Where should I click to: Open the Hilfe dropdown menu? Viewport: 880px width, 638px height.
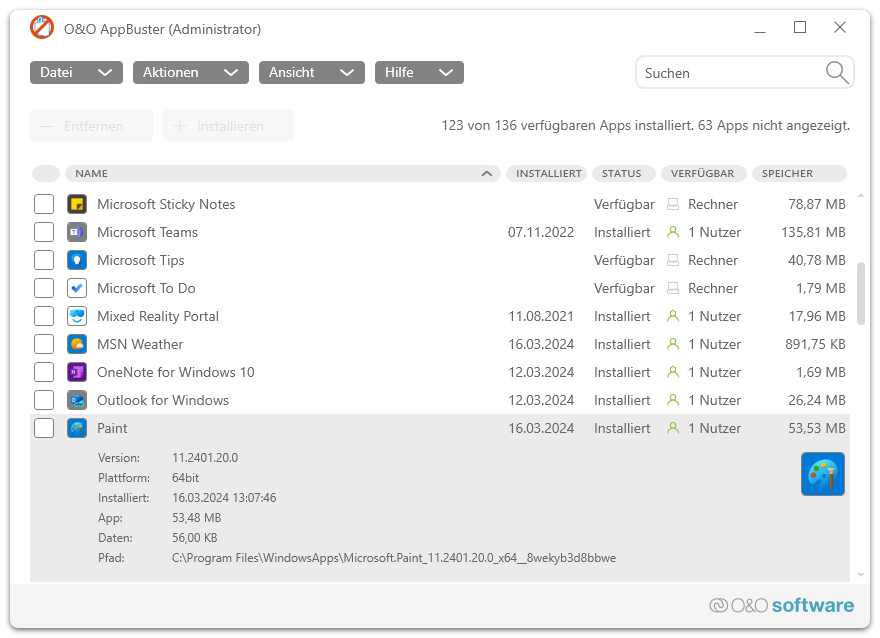click(x=419, y=72)
